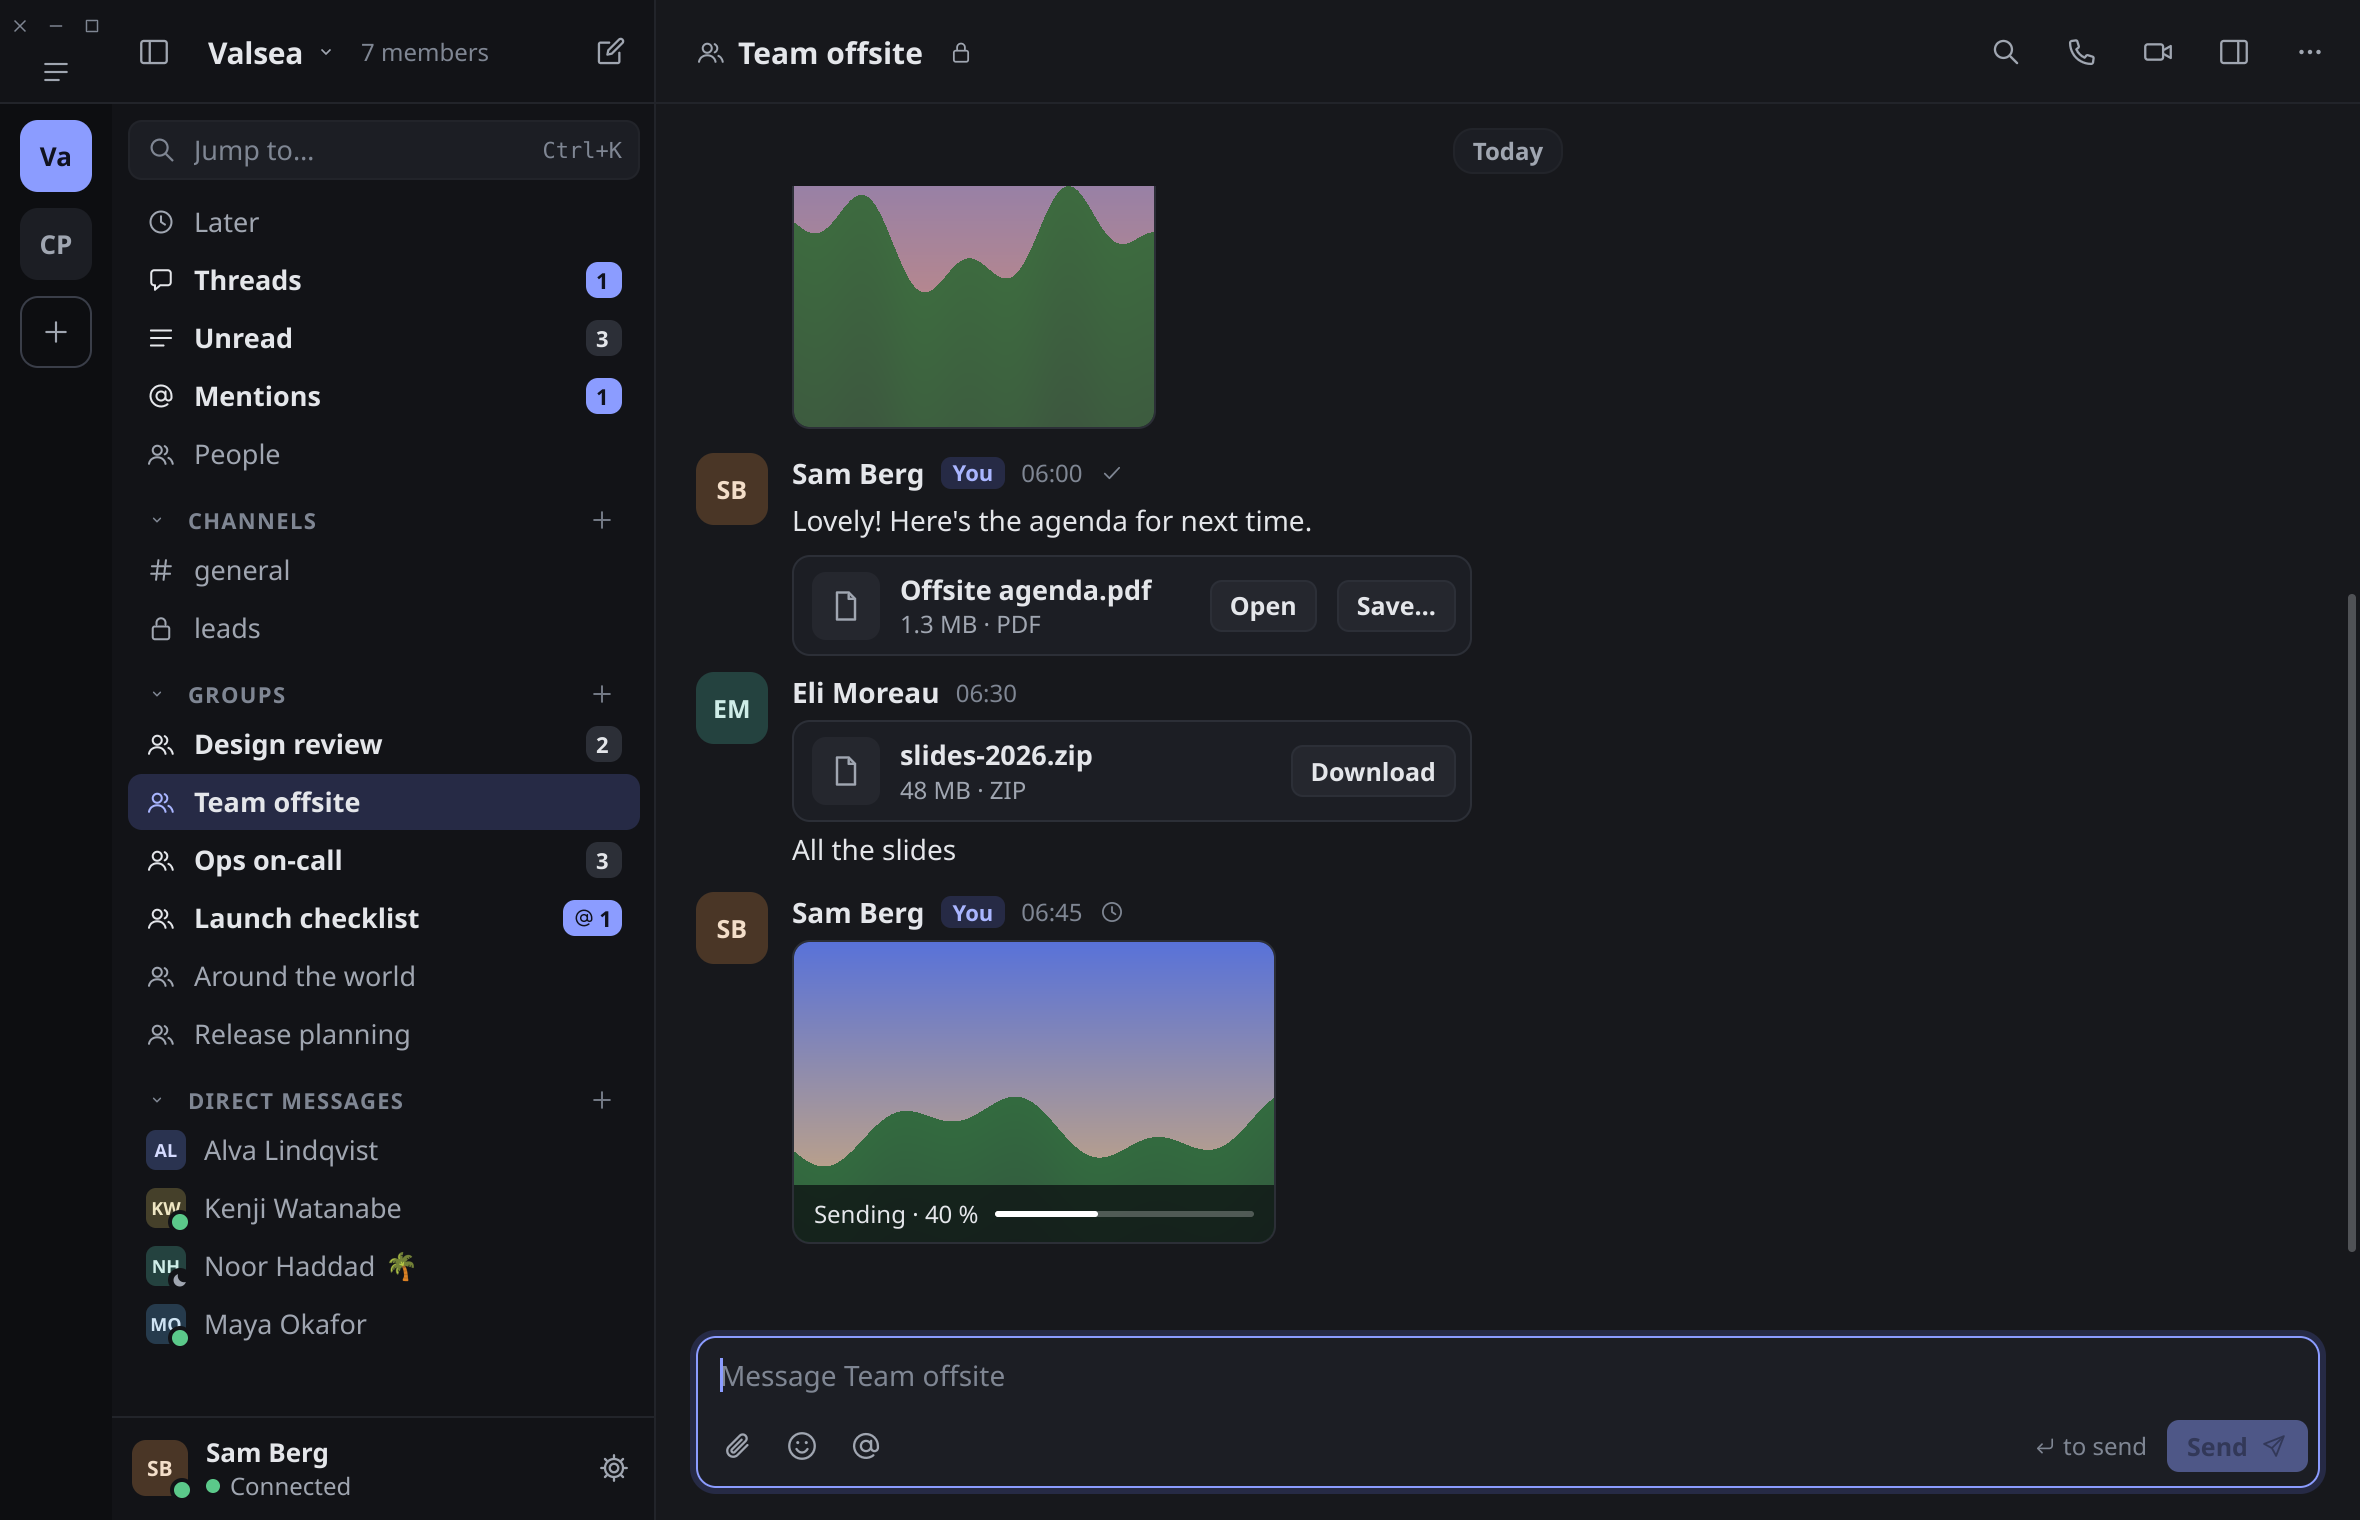Open the Threads view
Screen dimensions: 2360x1520
click(x=384, y=280)
